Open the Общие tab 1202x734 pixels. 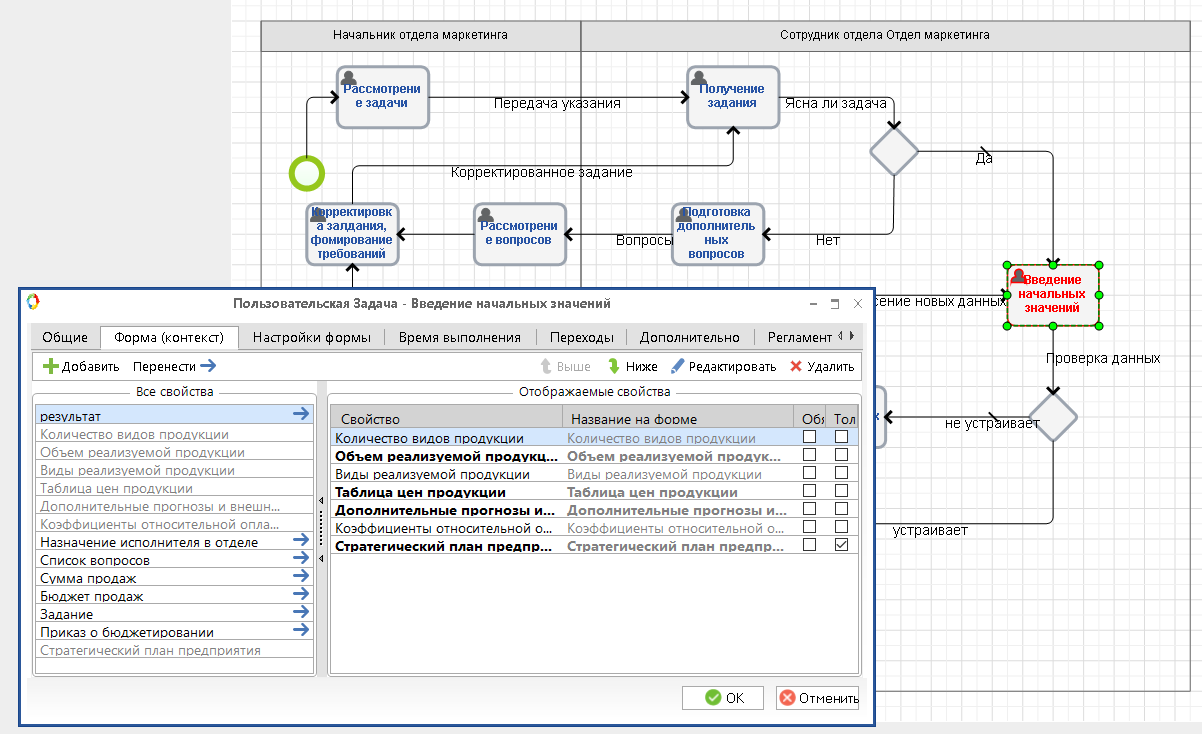point(65,337)
